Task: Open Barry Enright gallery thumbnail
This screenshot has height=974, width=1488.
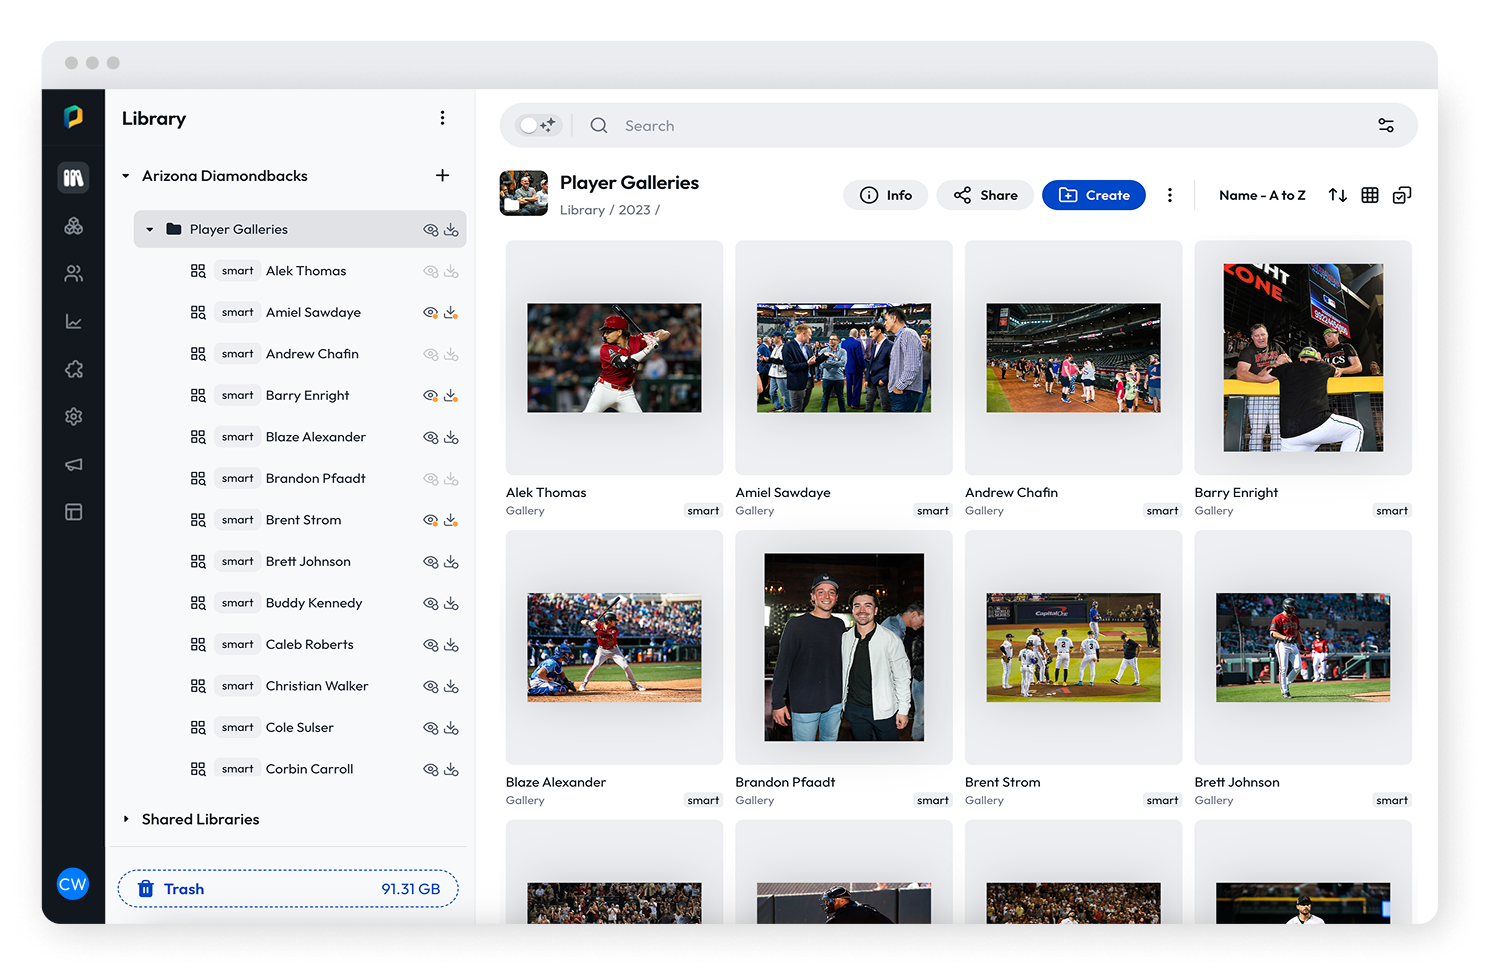Action: click(x=1303, y=358)
